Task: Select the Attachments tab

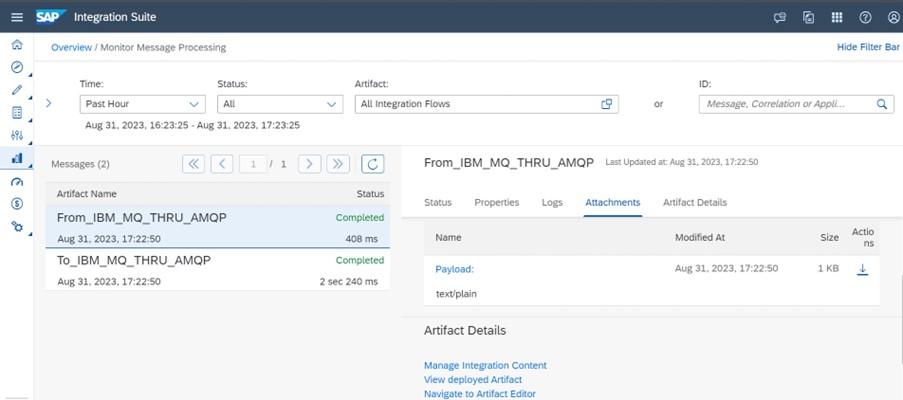Action: pyautogui.click(x=613, y=203)
